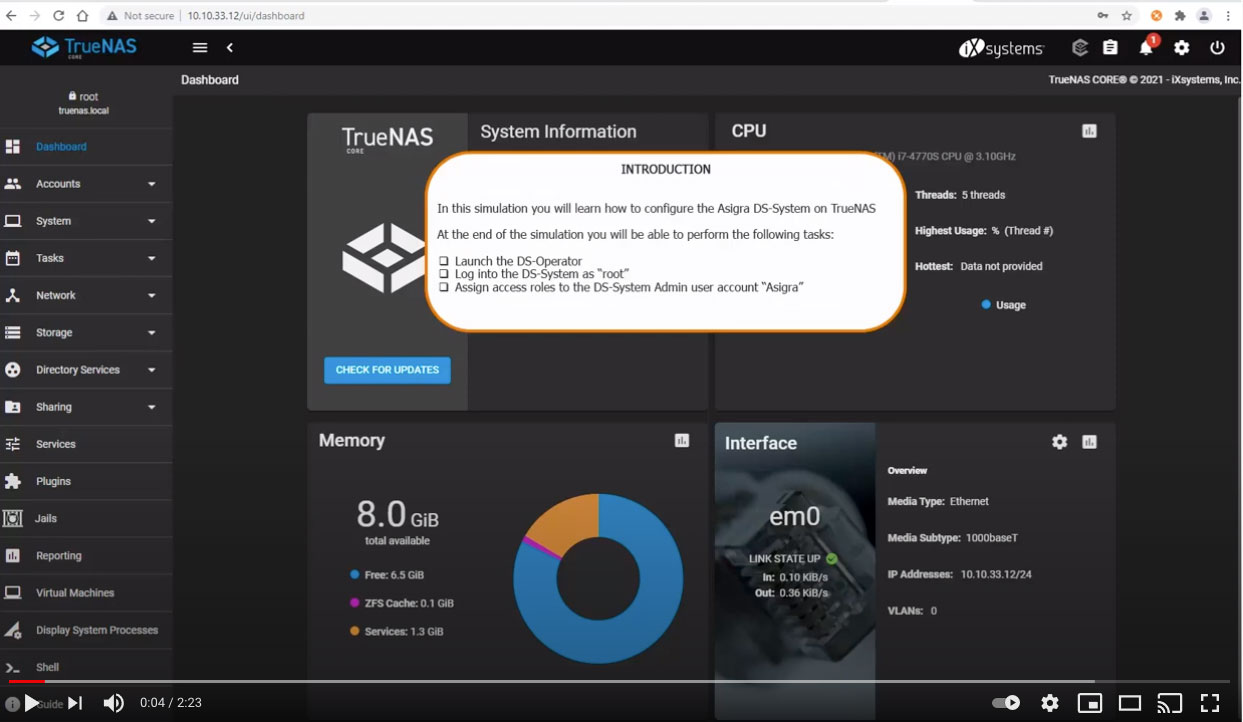The height and width of the screenshot is (722, 1243).
Task: Enter fullscreen video mode
Action: pos(1210,703)
